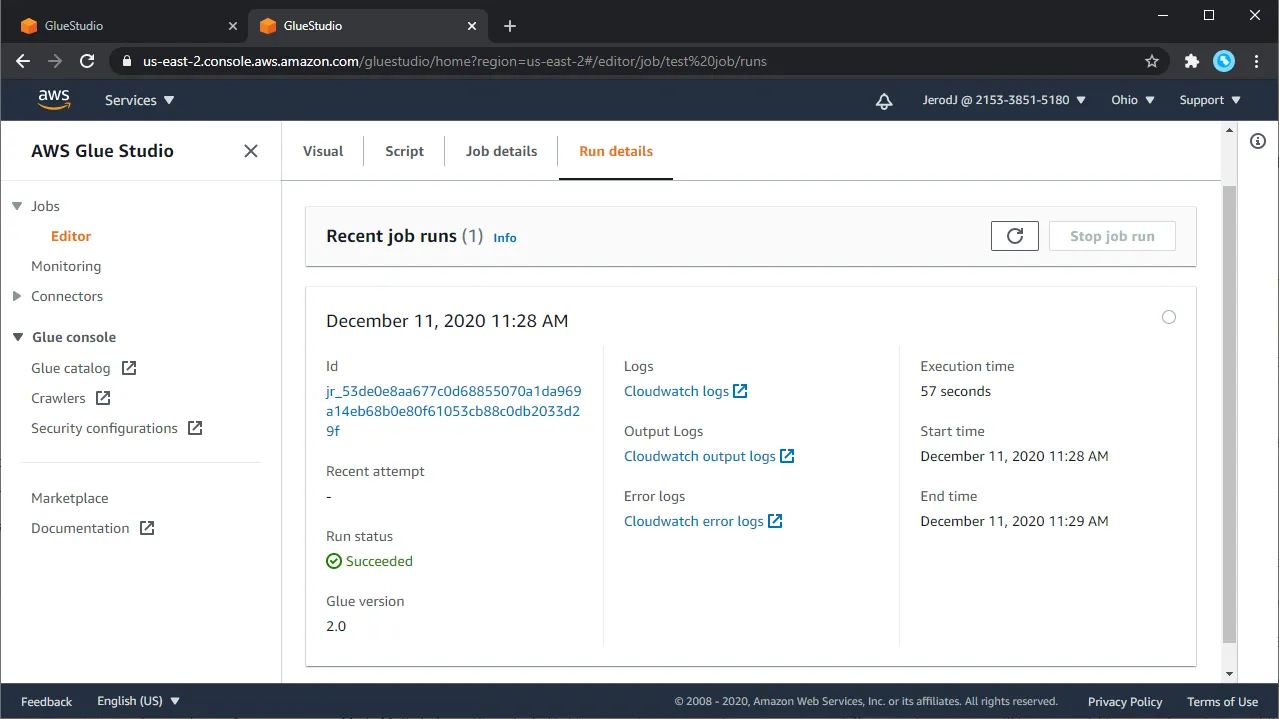Switch to the Job details tab
This screenshot has width=1279, height=719.
501,151
